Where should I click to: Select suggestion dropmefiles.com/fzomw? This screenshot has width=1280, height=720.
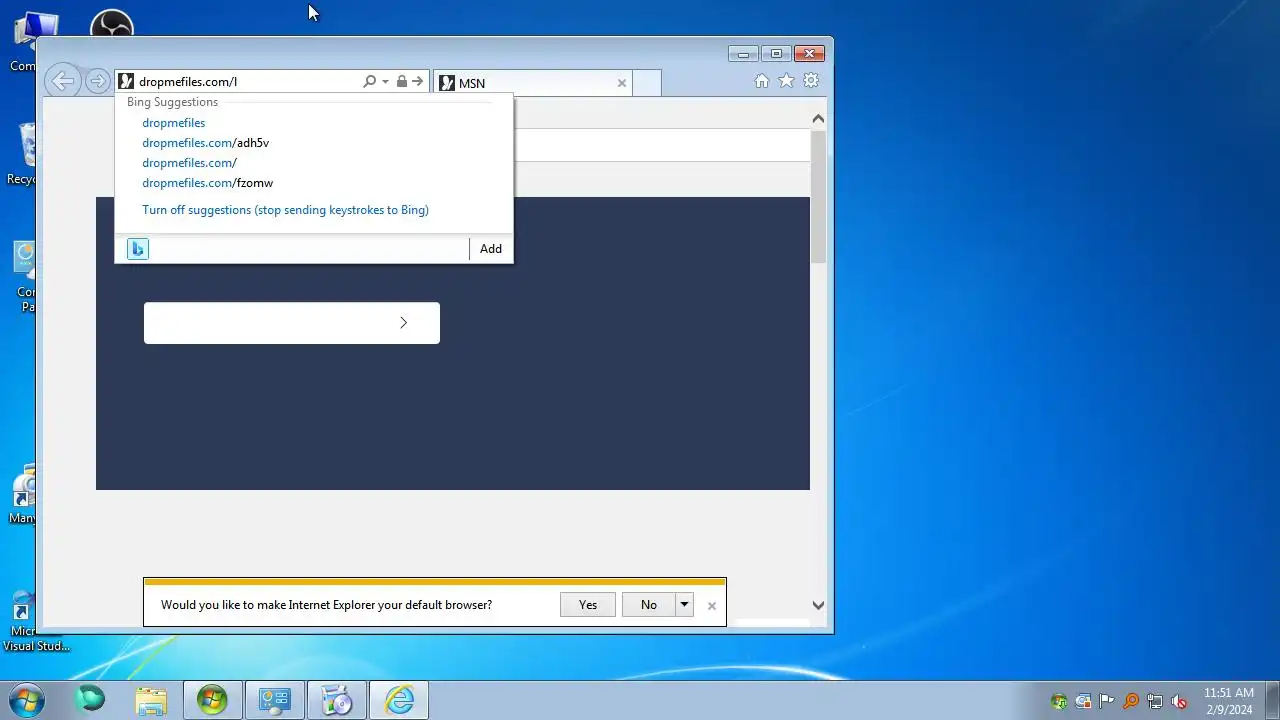click(207, 183)
